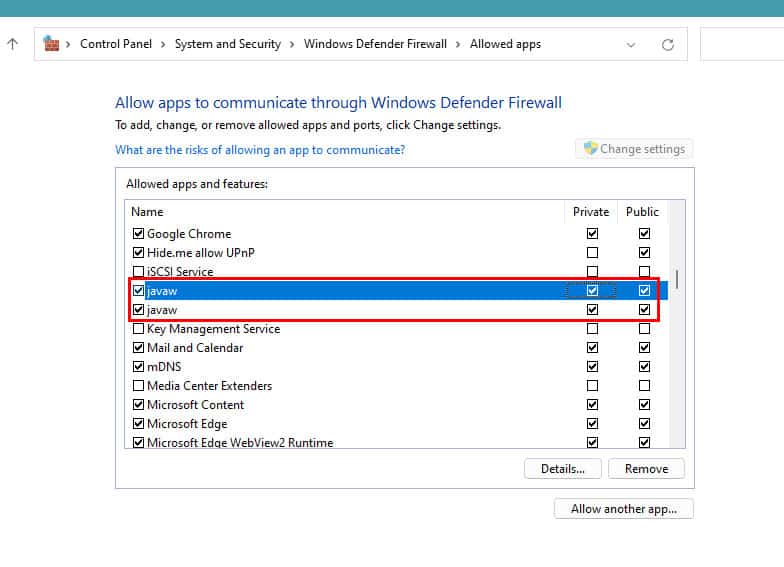Screen dimensions: 784x567
Task: Check Media Center Extenders name checkbox
Action: coord(138,386)
